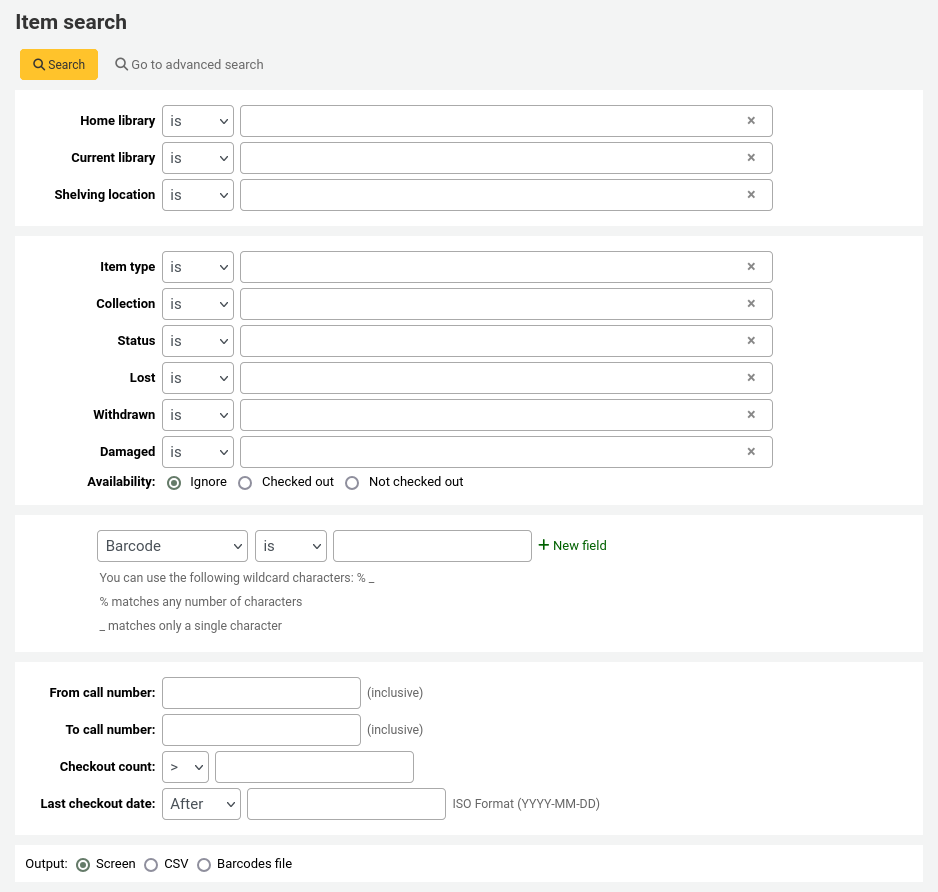Open the Last checkout date After dropdown
The width and height of the screenshot is (938, 892).
pyautogui.click(x=201, y=803)
